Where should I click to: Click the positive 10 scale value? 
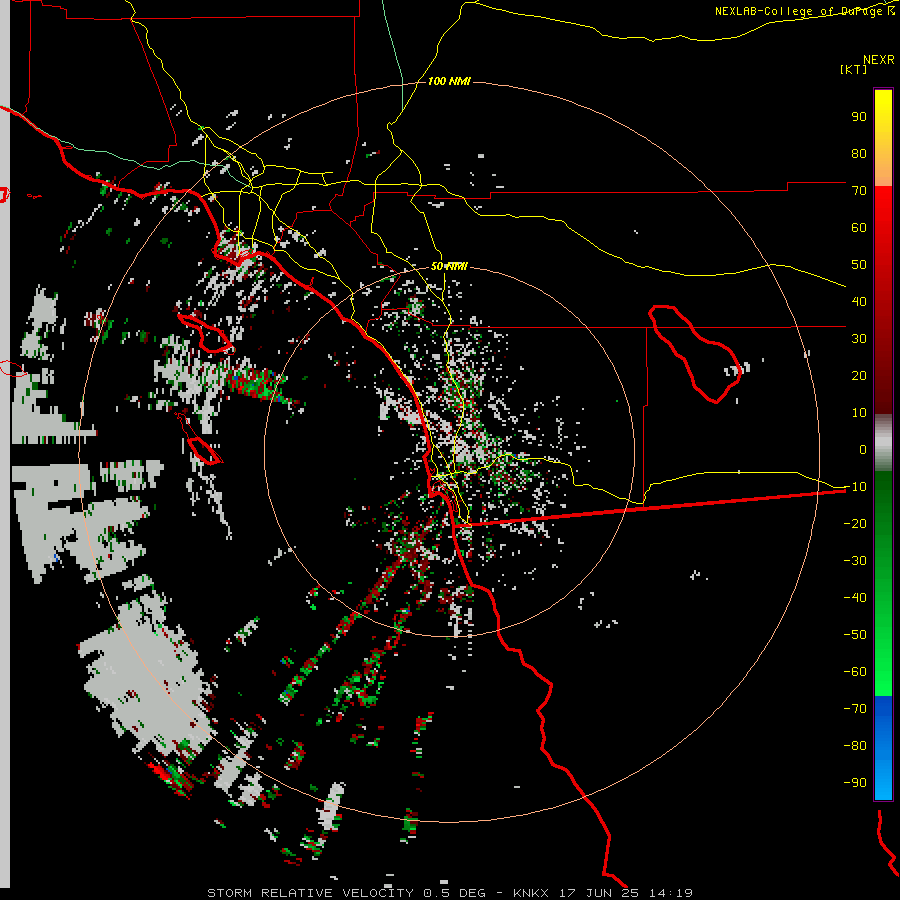(859, 413)
